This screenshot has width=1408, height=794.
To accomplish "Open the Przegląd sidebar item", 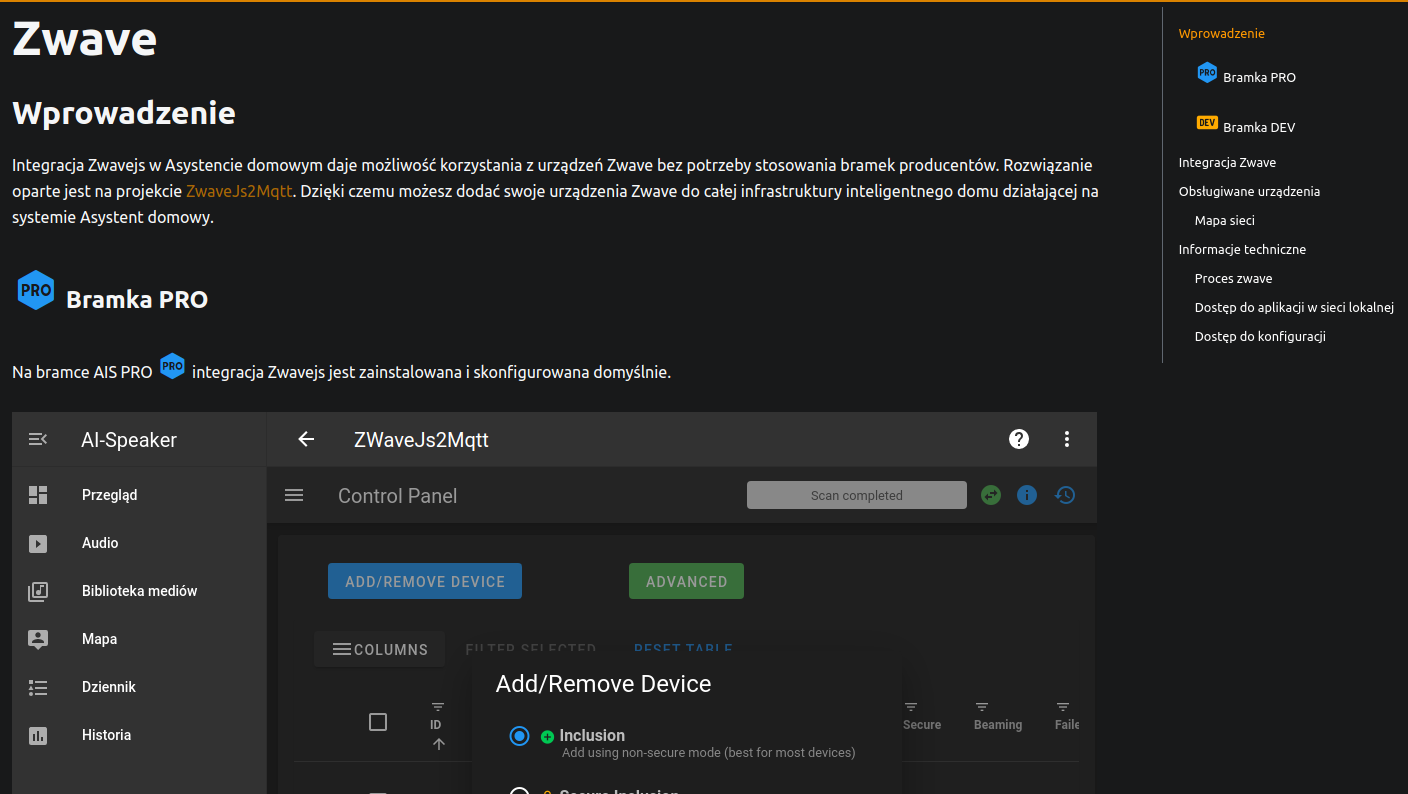I will 139,495.
